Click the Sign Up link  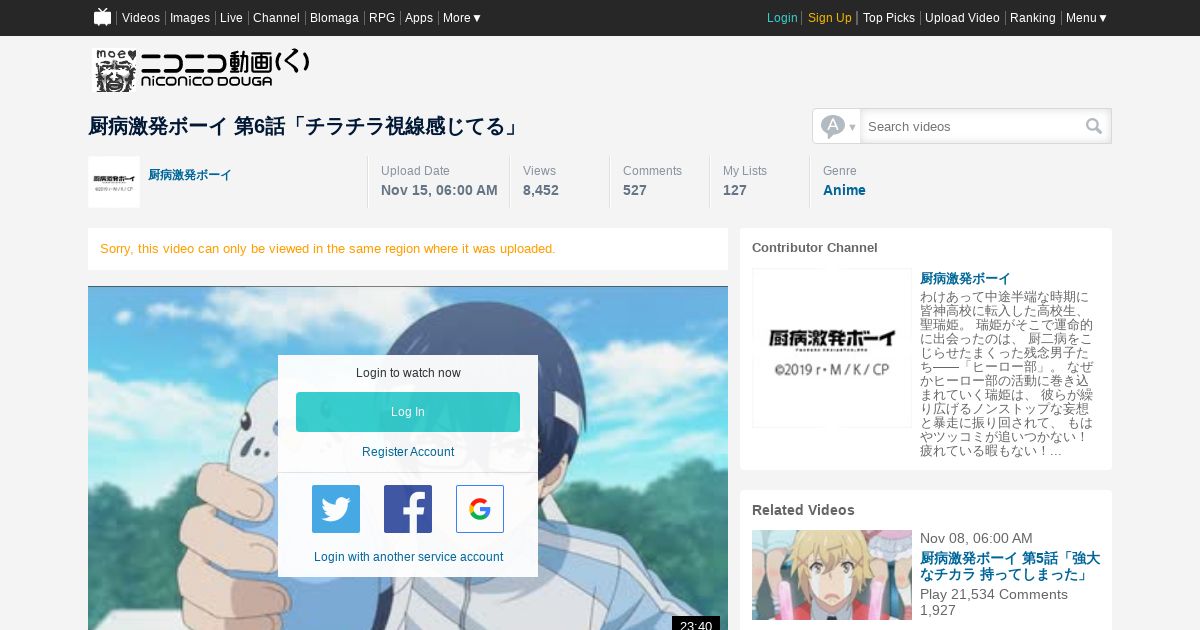point(830,18)
